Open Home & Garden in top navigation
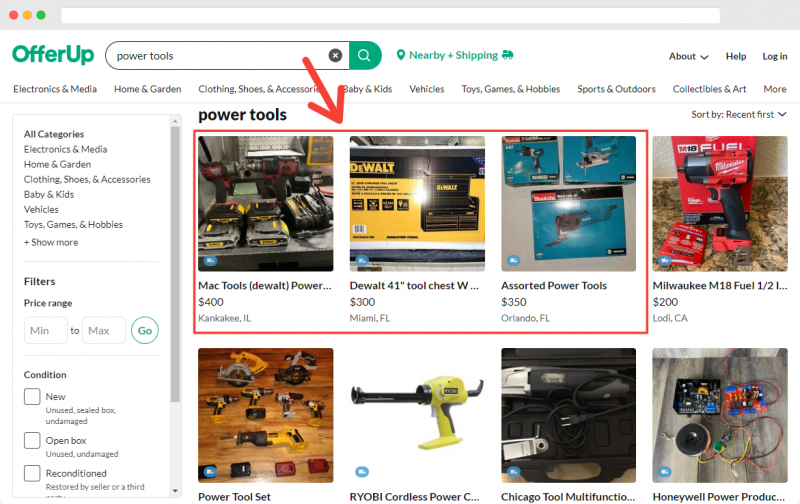 [x=147, y=89]
